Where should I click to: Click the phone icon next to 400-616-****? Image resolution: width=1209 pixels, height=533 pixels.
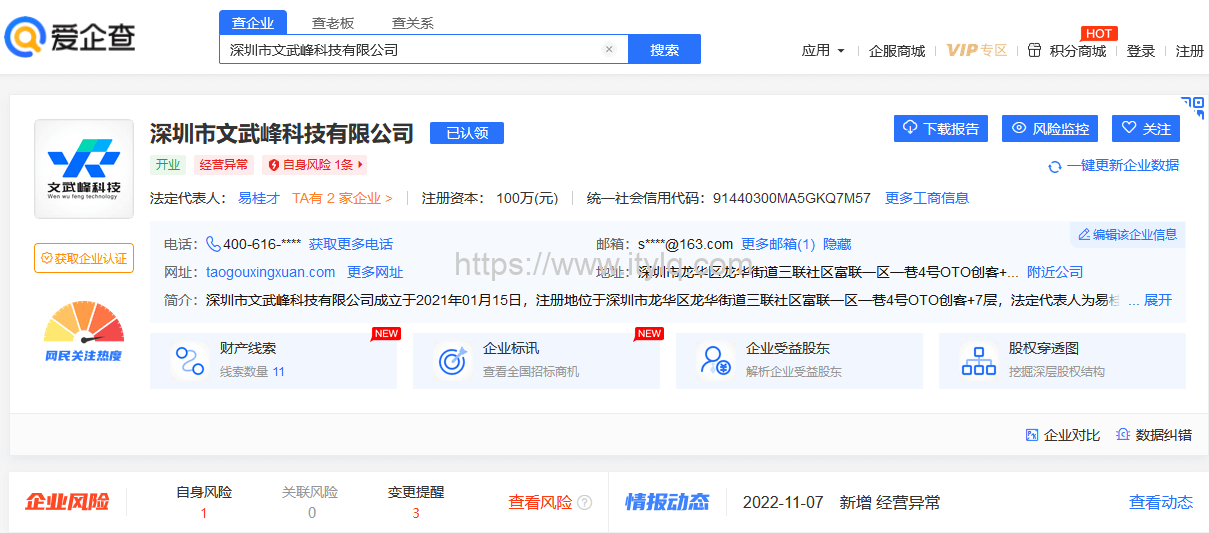point(213,244)
